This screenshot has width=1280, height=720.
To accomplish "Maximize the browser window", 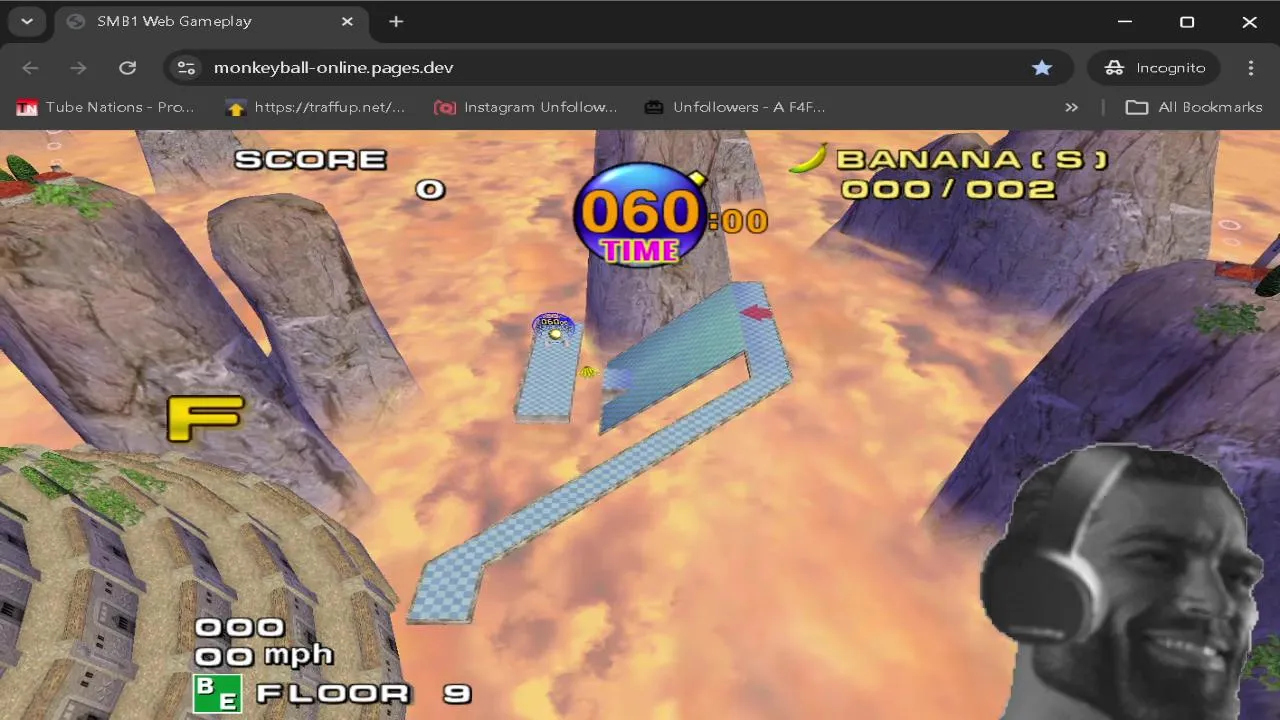I will click(x=1187, y=21).
